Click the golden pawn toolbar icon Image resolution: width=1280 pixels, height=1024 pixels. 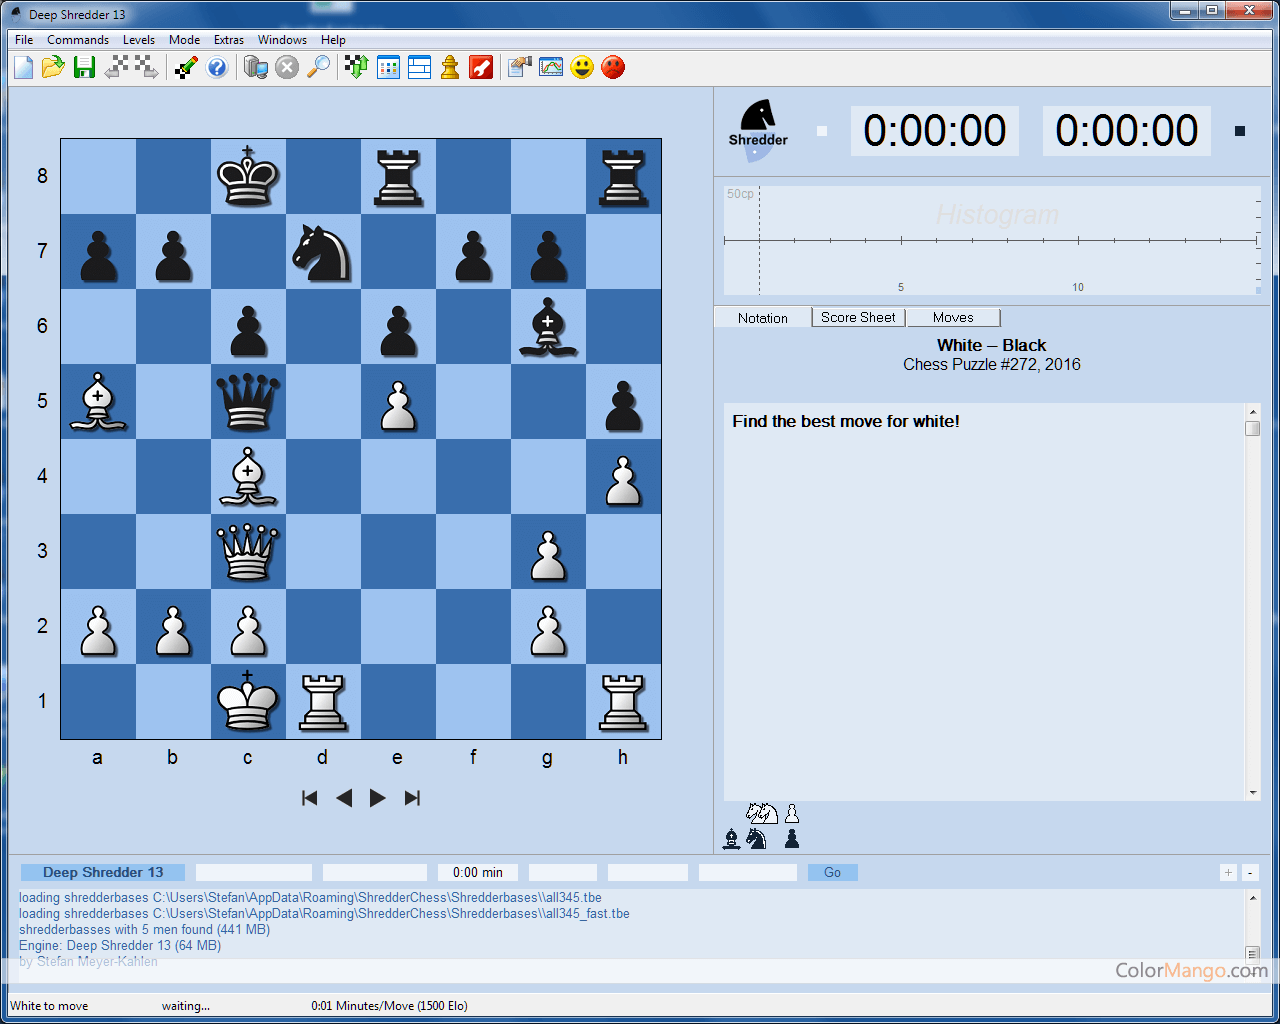pos(450,67)
